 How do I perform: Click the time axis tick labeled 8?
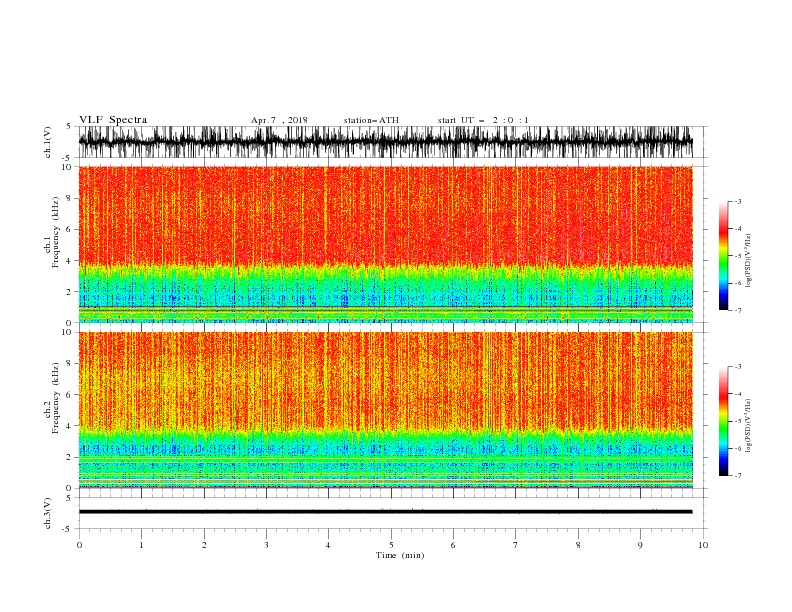[x=578, y=545]
